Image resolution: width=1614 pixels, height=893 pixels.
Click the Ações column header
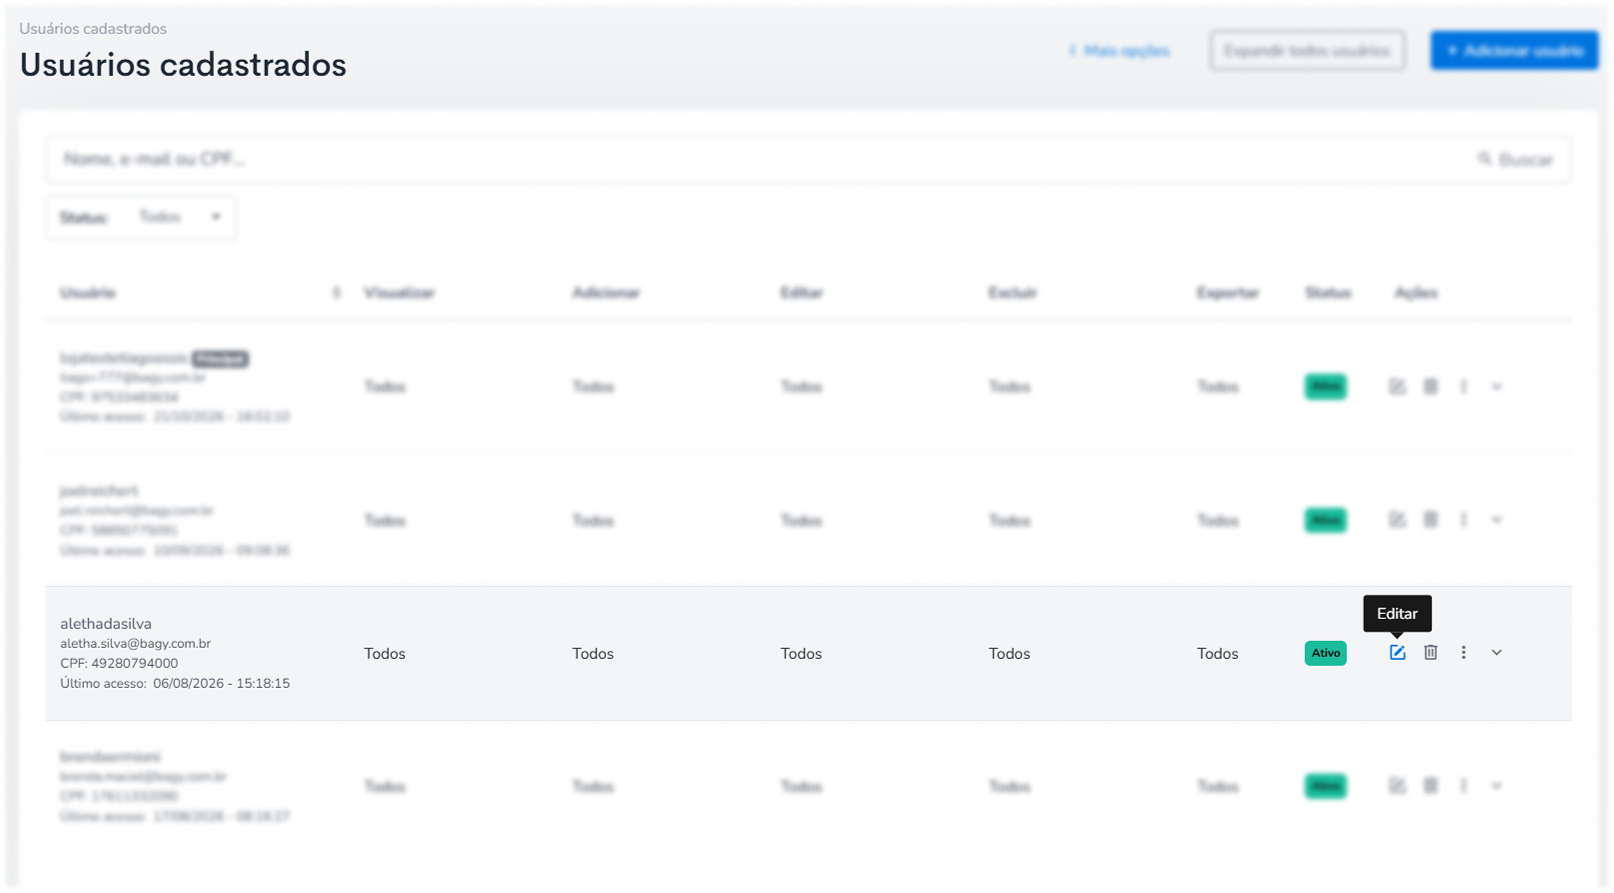tap(1416, 293)
